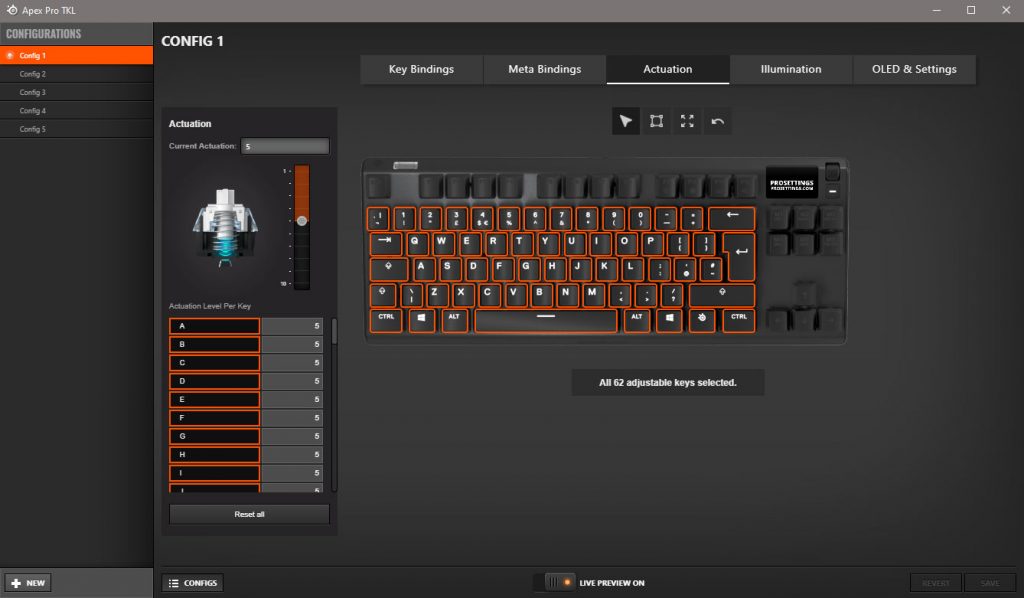Select the right ALT key
This screenshot has width=1024, height=598.
coord(637,321)
